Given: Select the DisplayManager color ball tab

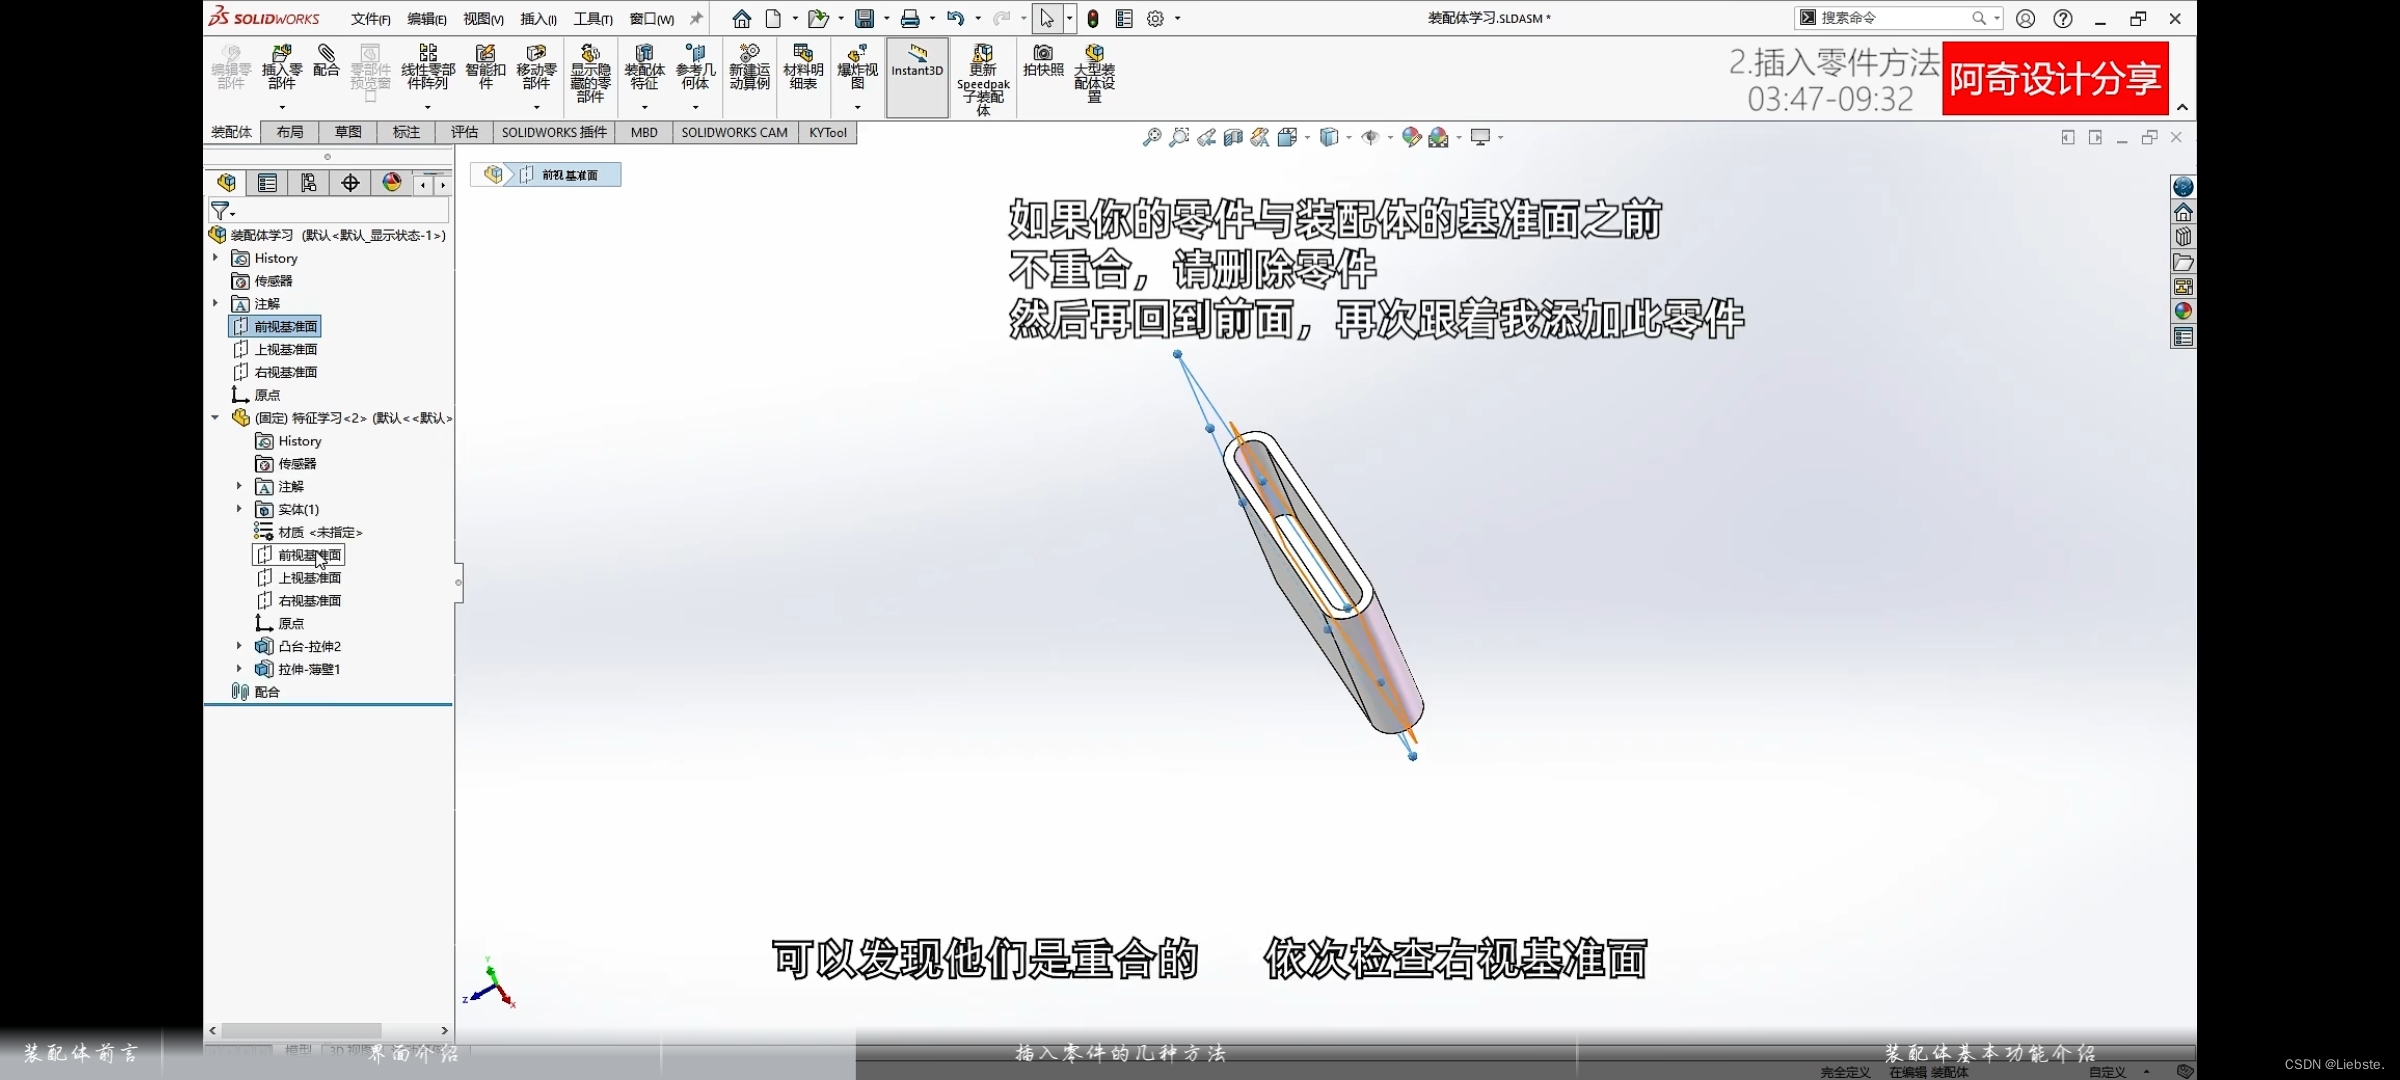Looking at the screenshot, I should (x=392, y=183).
